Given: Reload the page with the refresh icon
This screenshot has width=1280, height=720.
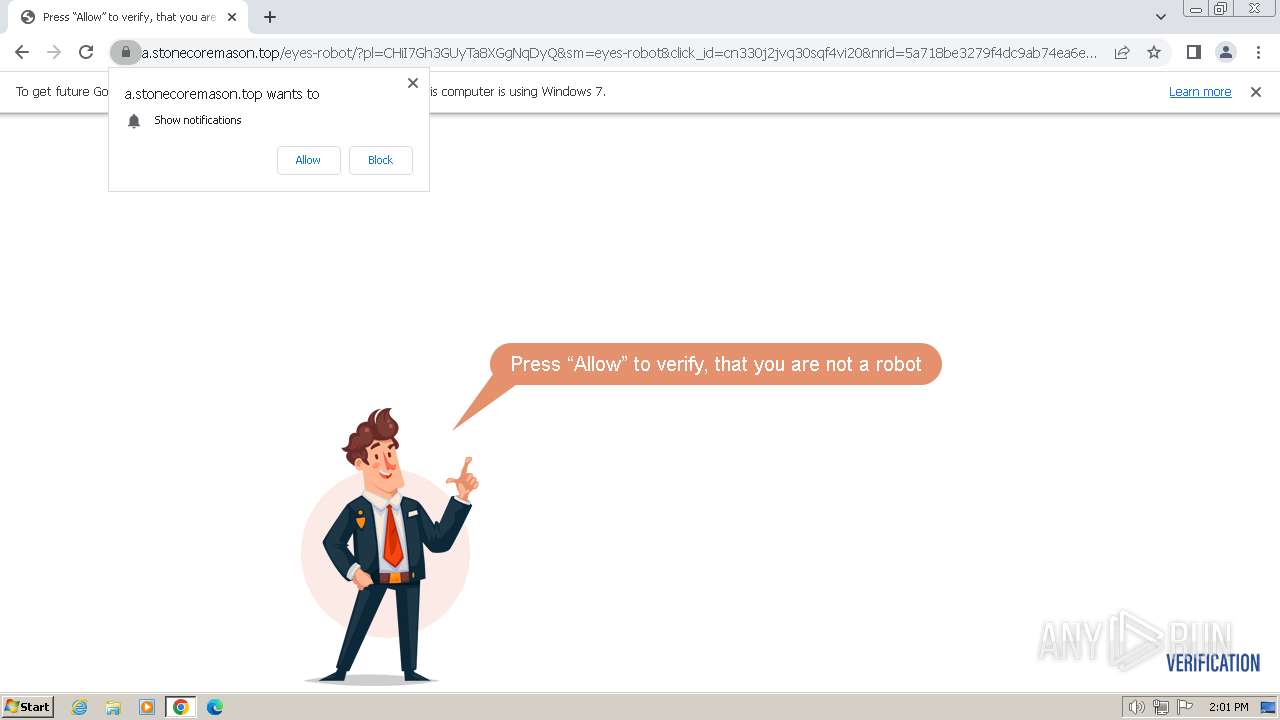Looking at the screenshot, I should [x=86, y=52].
